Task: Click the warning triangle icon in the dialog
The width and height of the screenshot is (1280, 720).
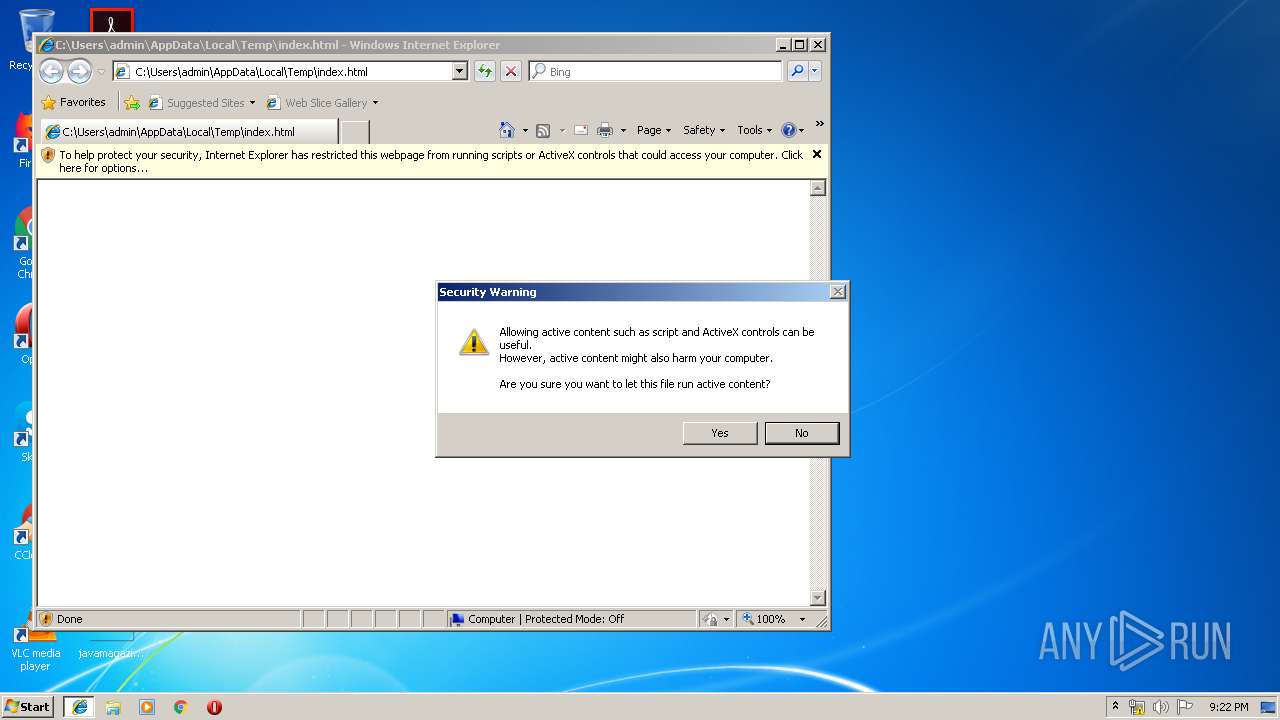Action: [x=474, y=341]
